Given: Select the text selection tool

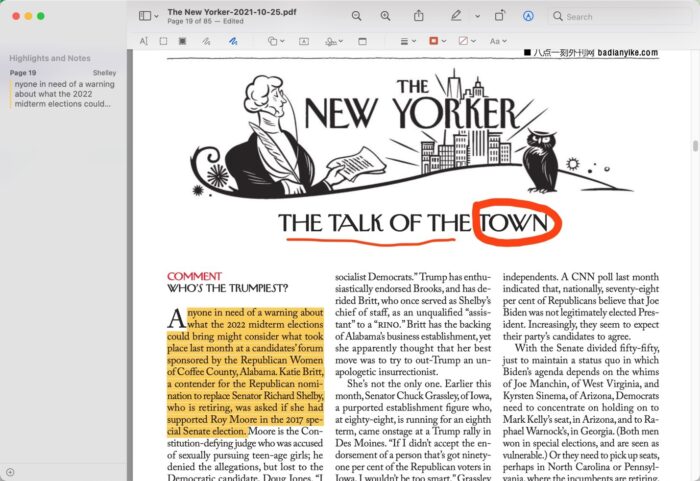Looking at the screenshot, I should click(144, 42).
